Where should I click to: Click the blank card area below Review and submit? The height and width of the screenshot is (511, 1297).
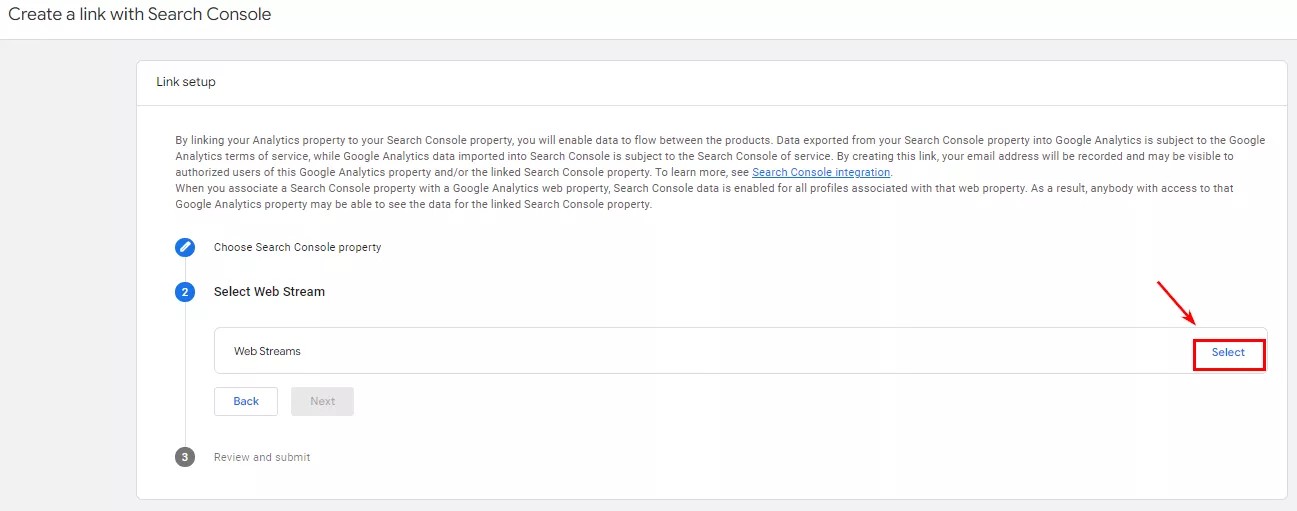(x=712, y=484)
